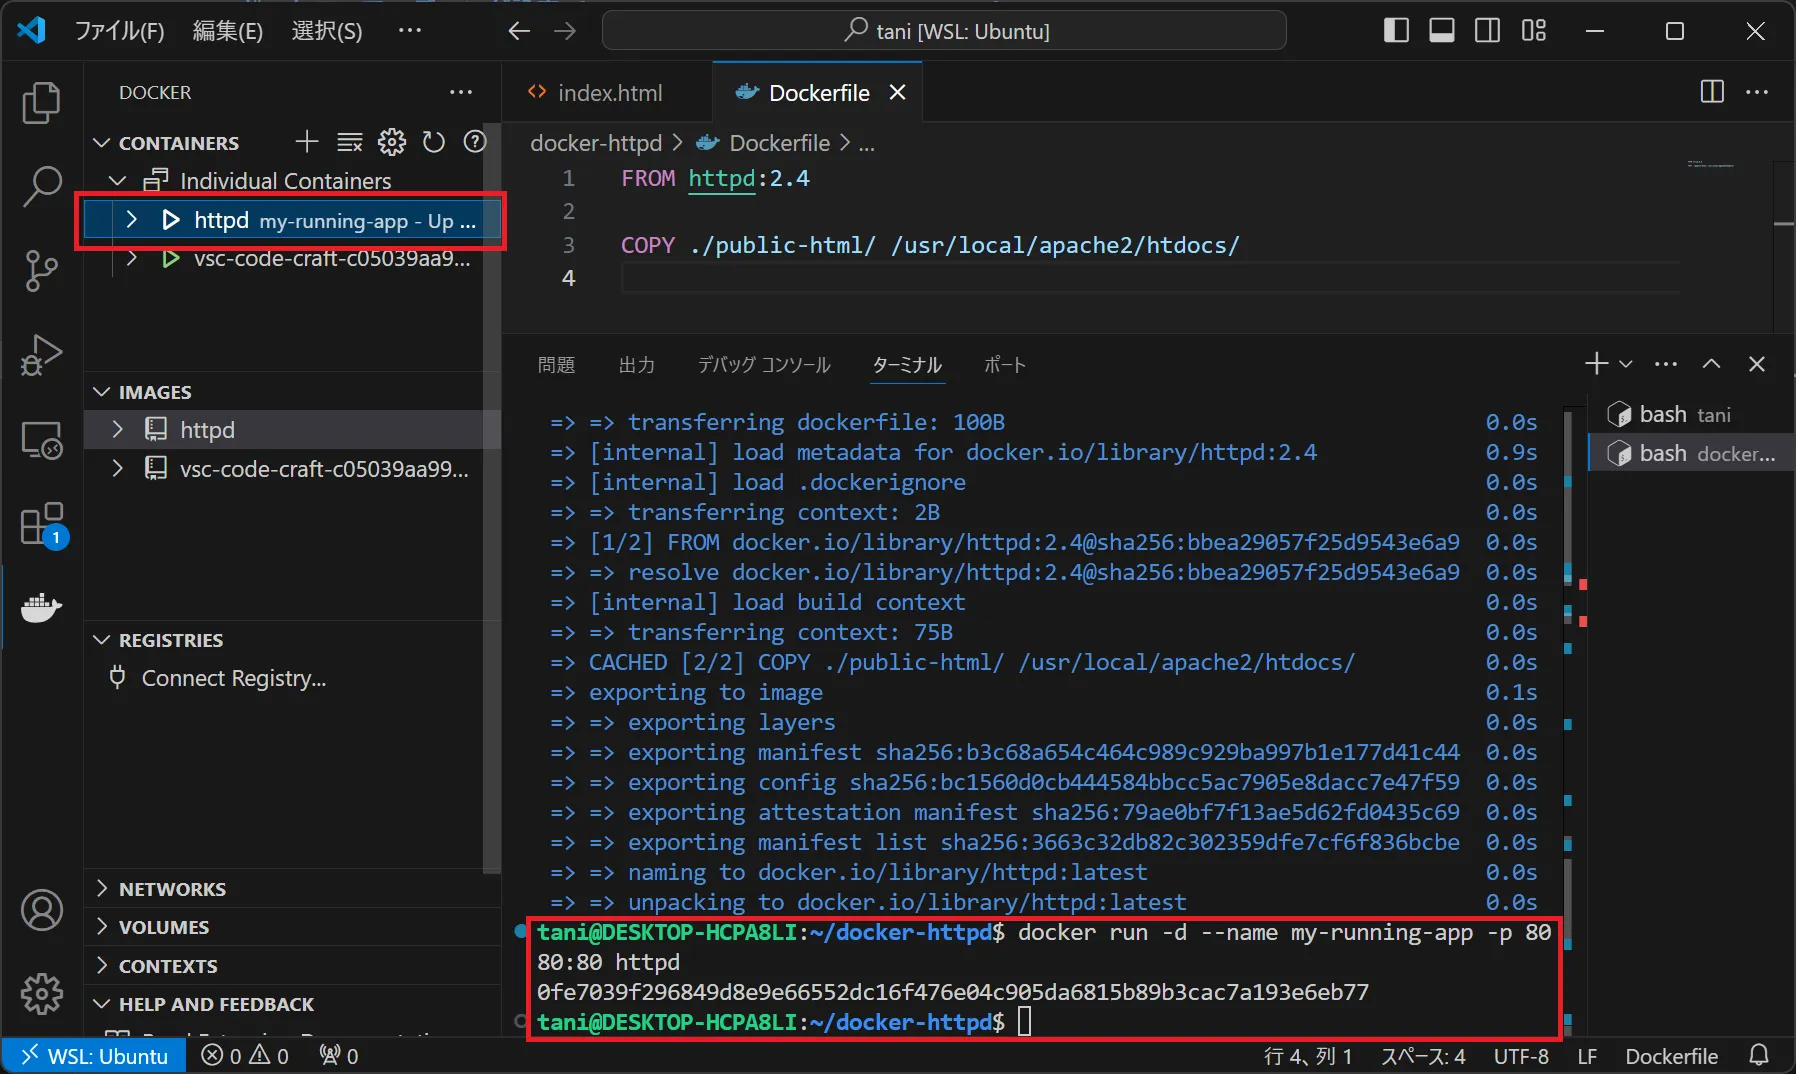Open the Docker whale icon in the activity bar
The image size is (1796, 1074).
tap(41, 608)
